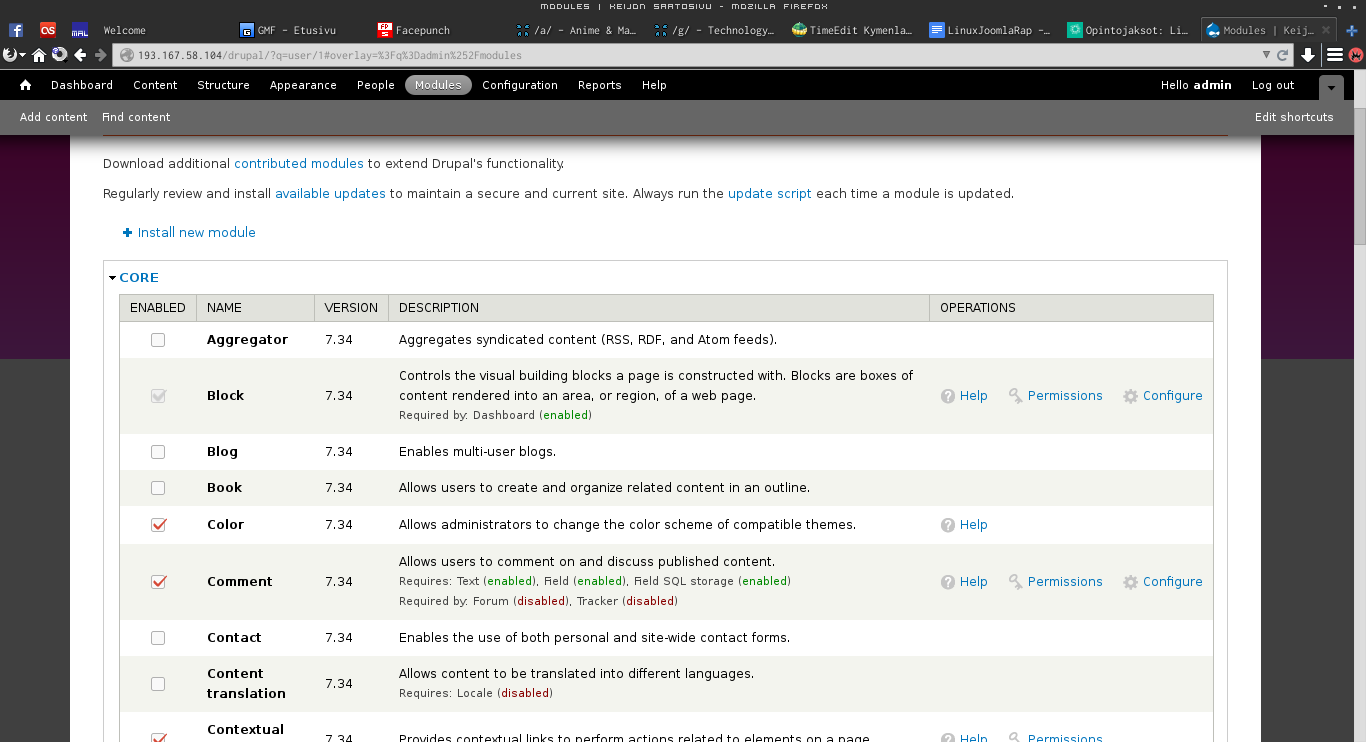Viewport: 1366px width, 742px height.
Task: Enable the Contact module checkbox
Action: [158, 638]
